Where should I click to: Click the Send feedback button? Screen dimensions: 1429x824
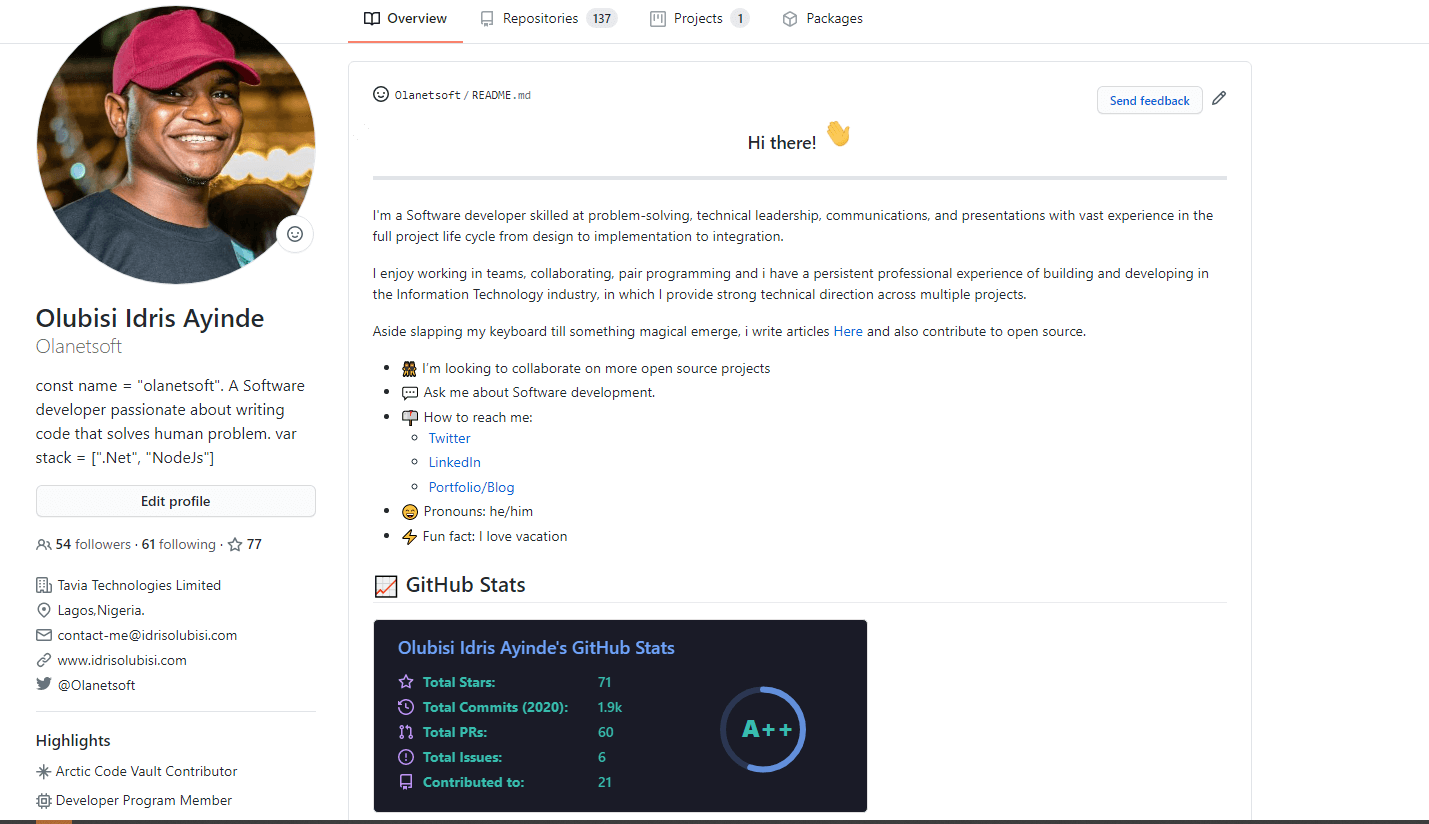tap(1149, 100)
